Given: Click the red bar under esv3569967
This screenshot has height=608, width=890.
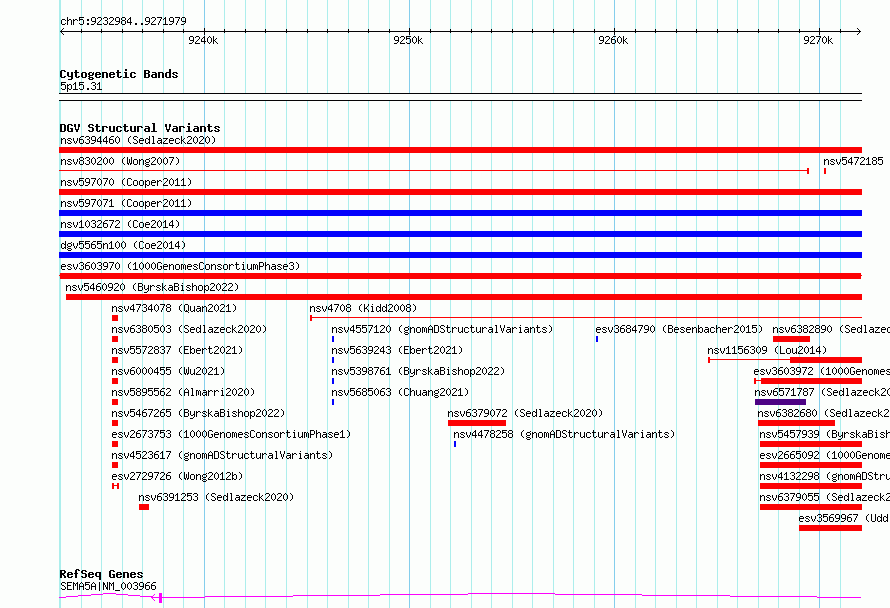Looking at the screenshot, I should coord(830,528).
